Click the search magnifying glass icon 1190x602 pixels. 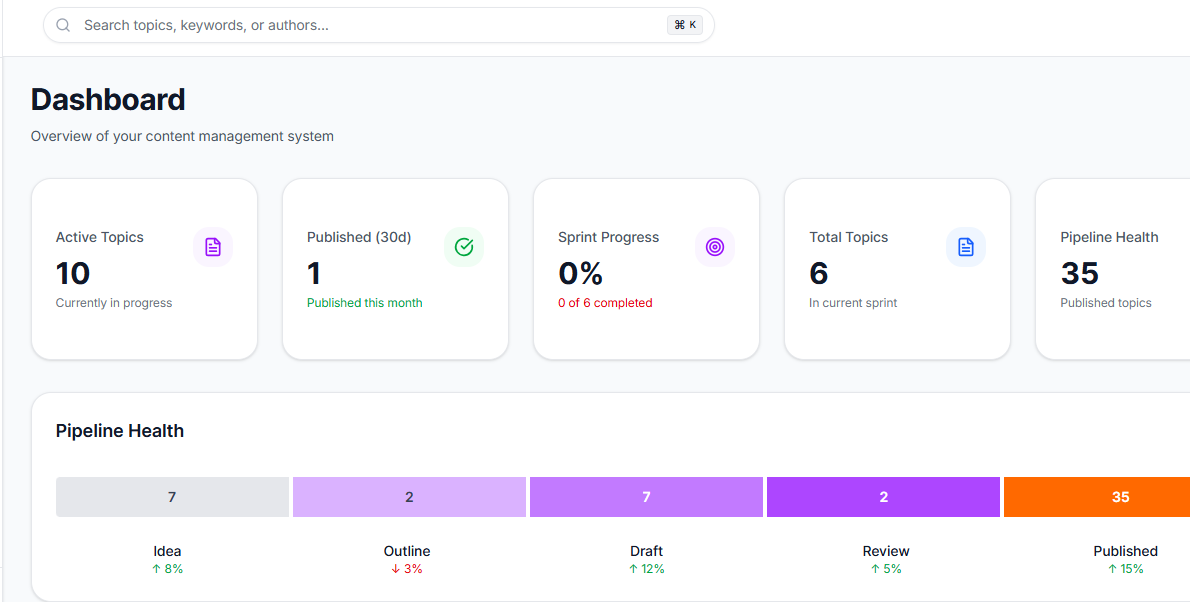tap(63, 24)
